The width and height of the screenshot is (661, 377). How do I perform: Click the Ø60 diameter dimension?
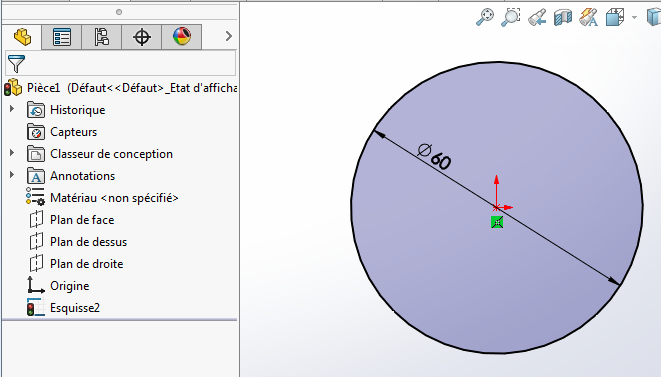pyautogui.click(x=434, y=156)
